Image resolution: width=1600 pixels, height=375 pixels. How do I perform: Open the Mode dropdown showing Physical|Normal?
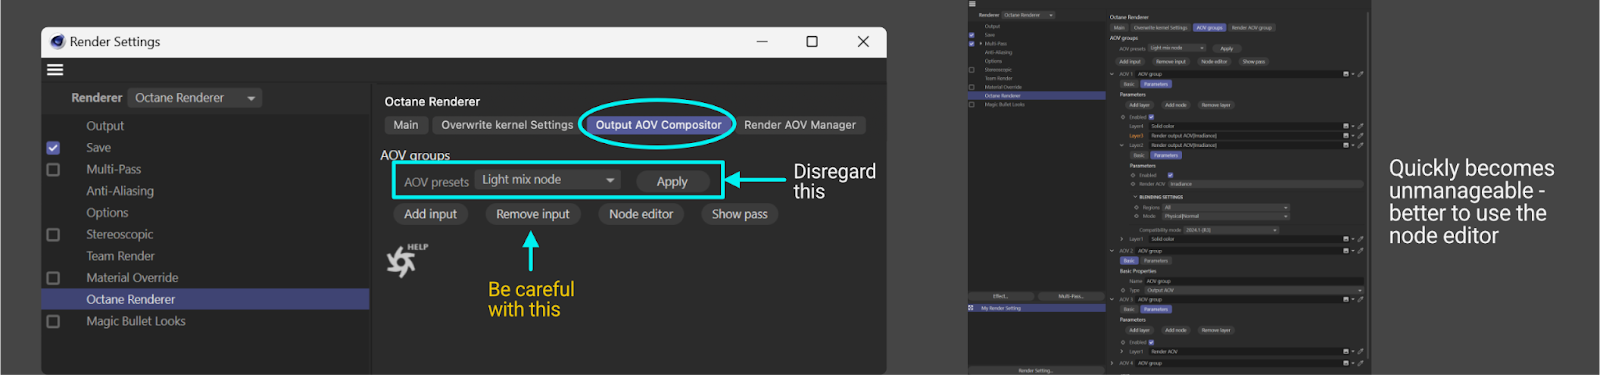[1225, 216]
